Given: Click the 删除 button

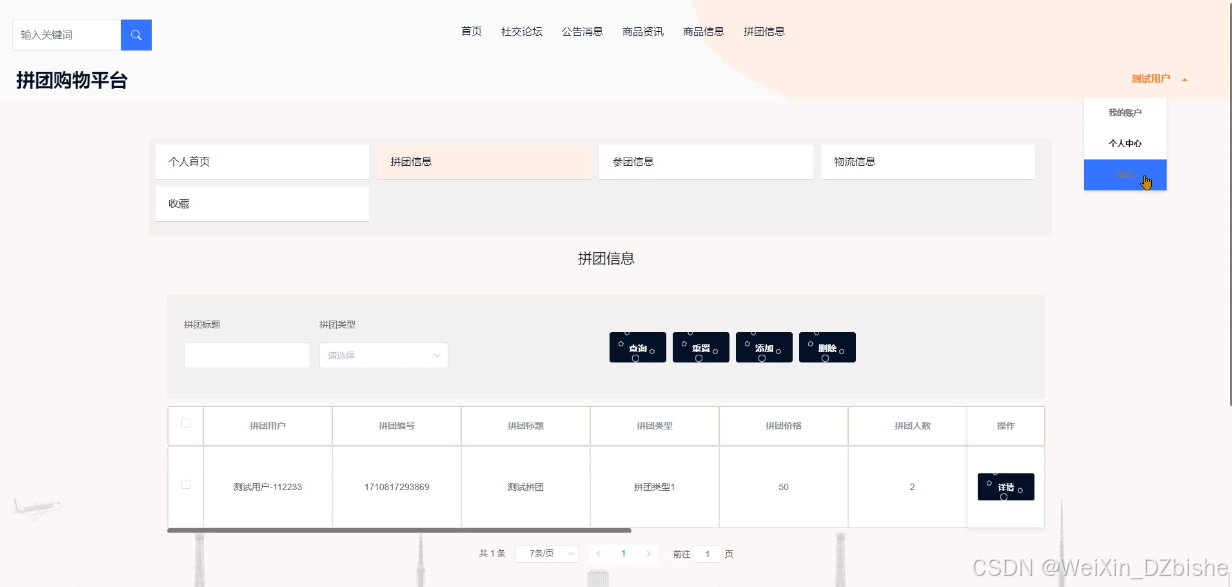Looking at the screenshot, I should pos(827,348).
